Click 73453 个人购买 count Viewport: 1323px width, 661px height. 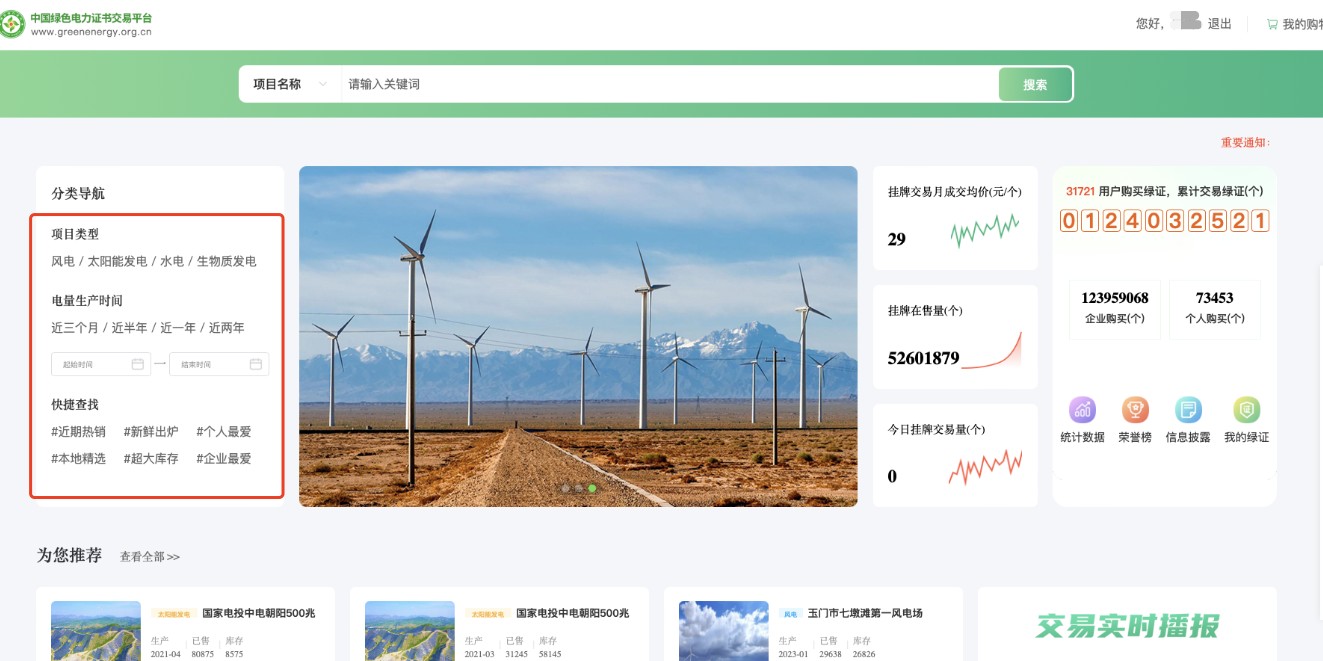pyautogui.click(x=1214, y=308)
